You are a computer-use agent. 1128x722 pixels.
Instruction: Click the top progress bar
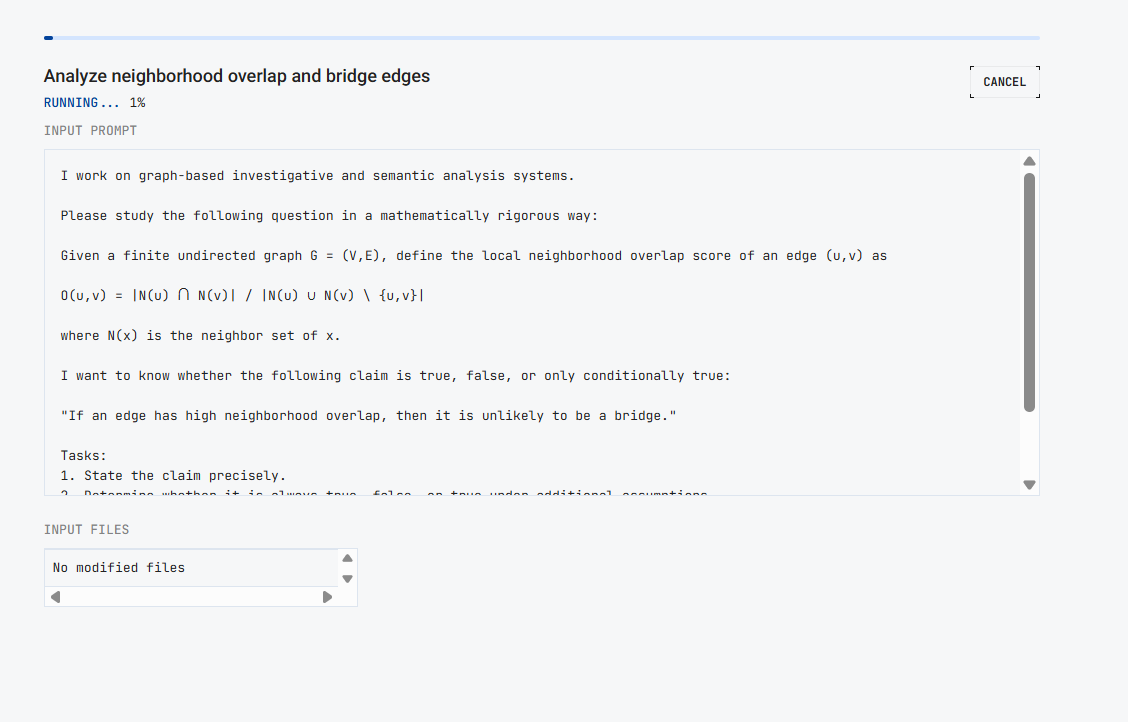[x=541, y=38]
